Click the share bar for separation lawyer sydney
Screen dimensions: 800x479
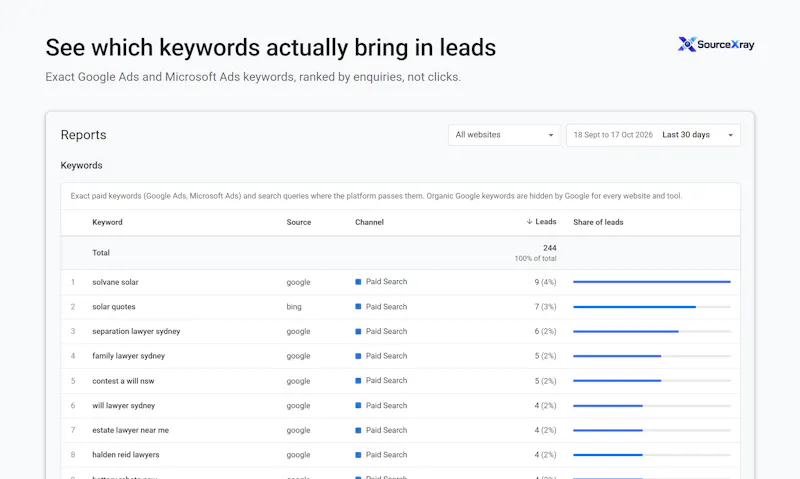pyautogui.click(x=652, y=332)
